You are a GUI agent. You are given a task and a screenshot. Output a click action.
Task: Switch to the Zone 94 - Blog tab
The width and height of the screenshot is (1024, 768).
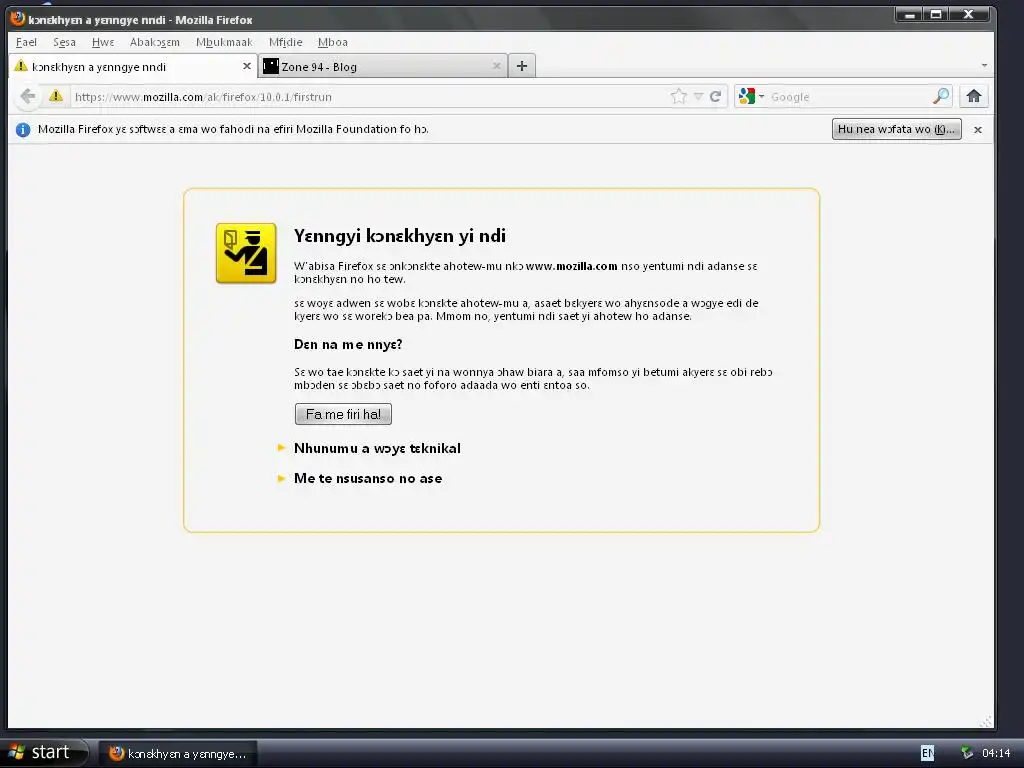coord(383,66)
